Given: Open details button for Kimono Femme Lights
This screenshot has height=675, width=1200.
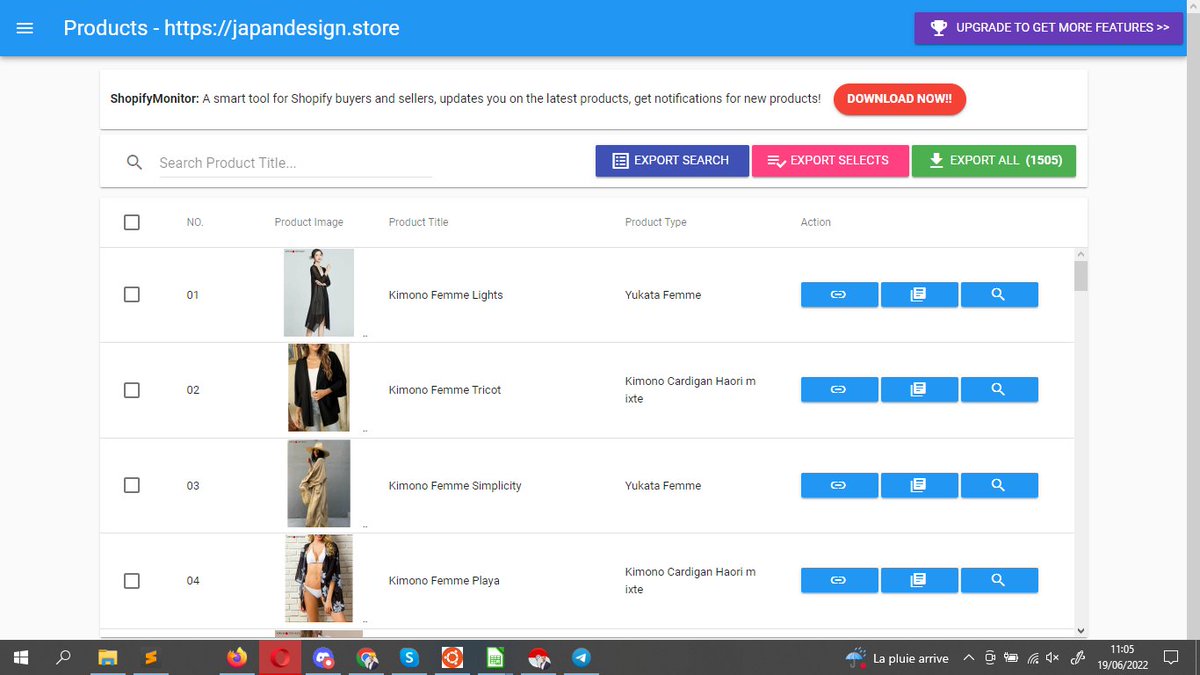Looking at the screenshot, I should click(x=919, y=294).
